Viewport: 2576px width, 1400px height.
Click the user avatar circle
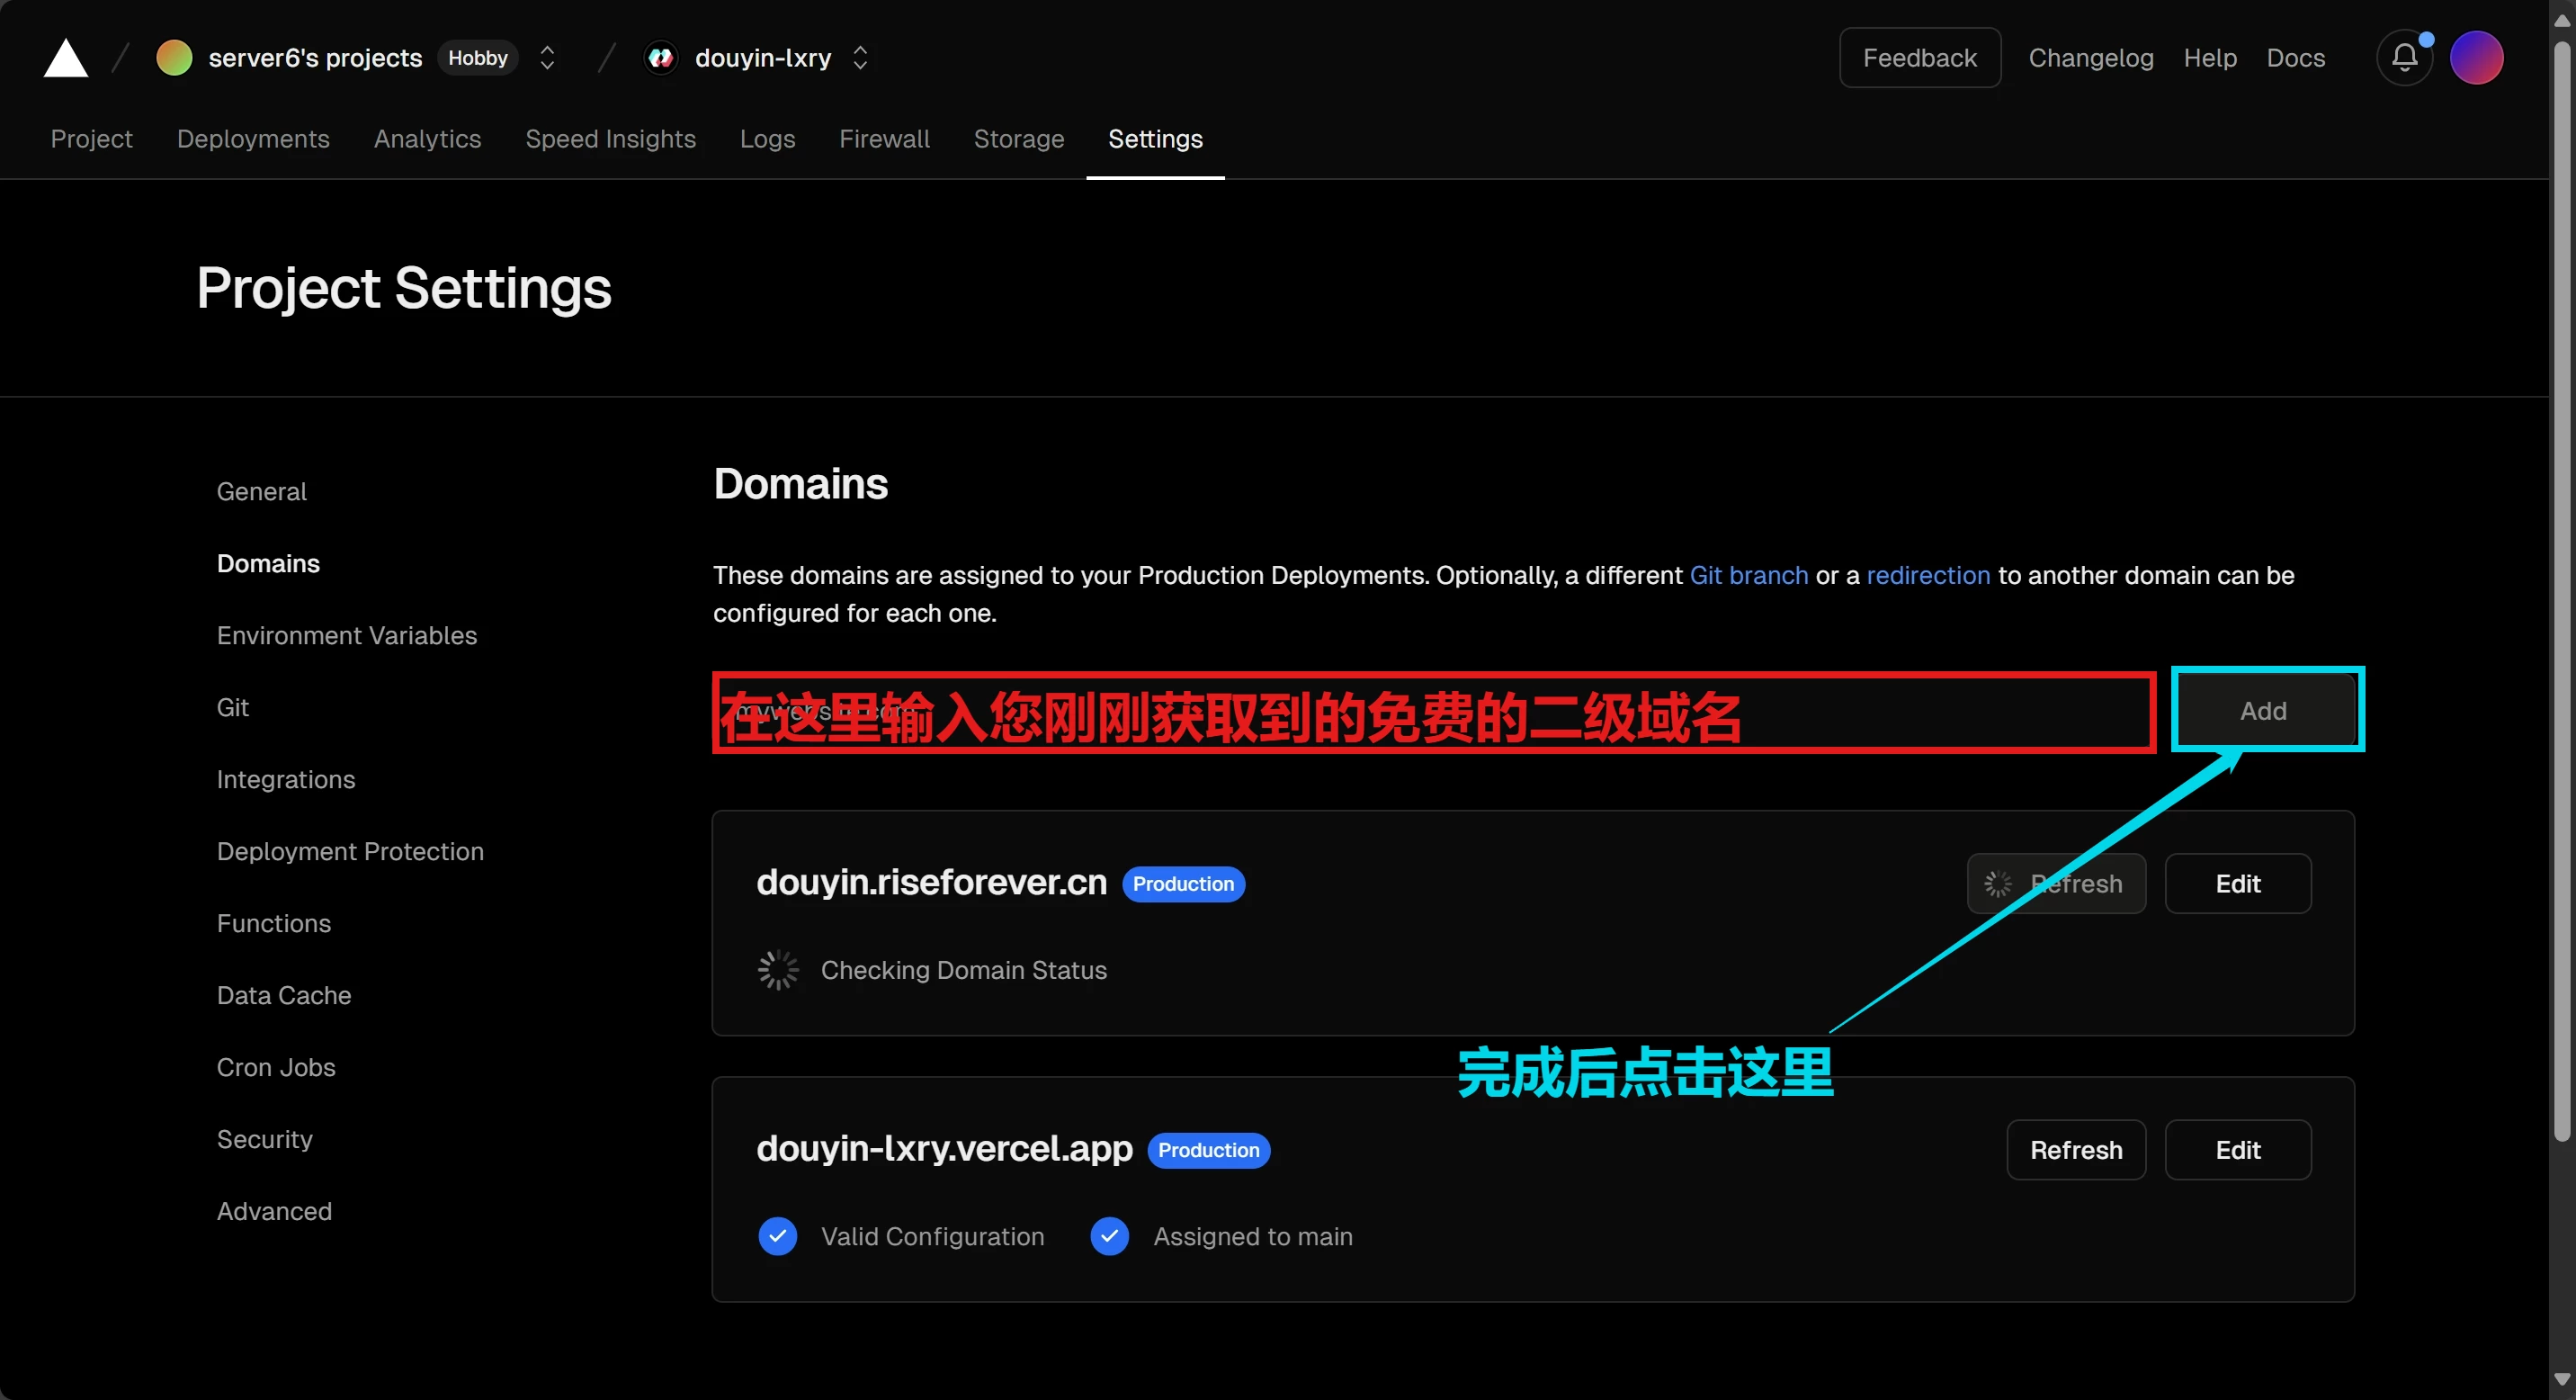pos(2476,58)
